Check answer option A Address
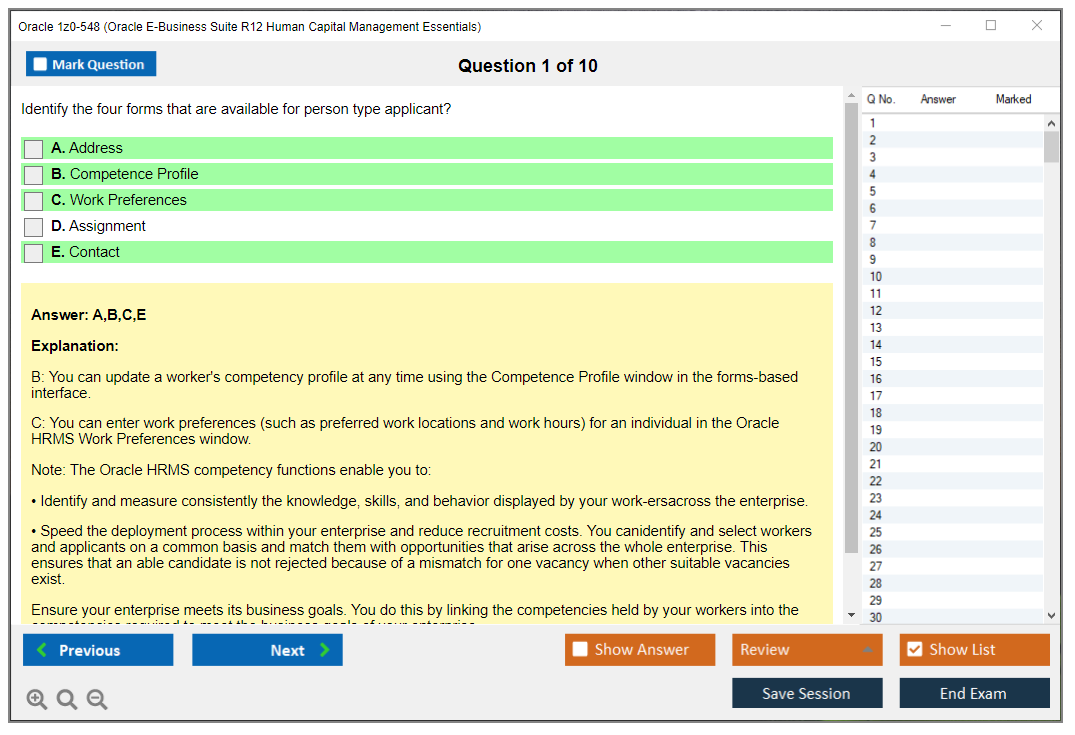 [x=32, y=148]
